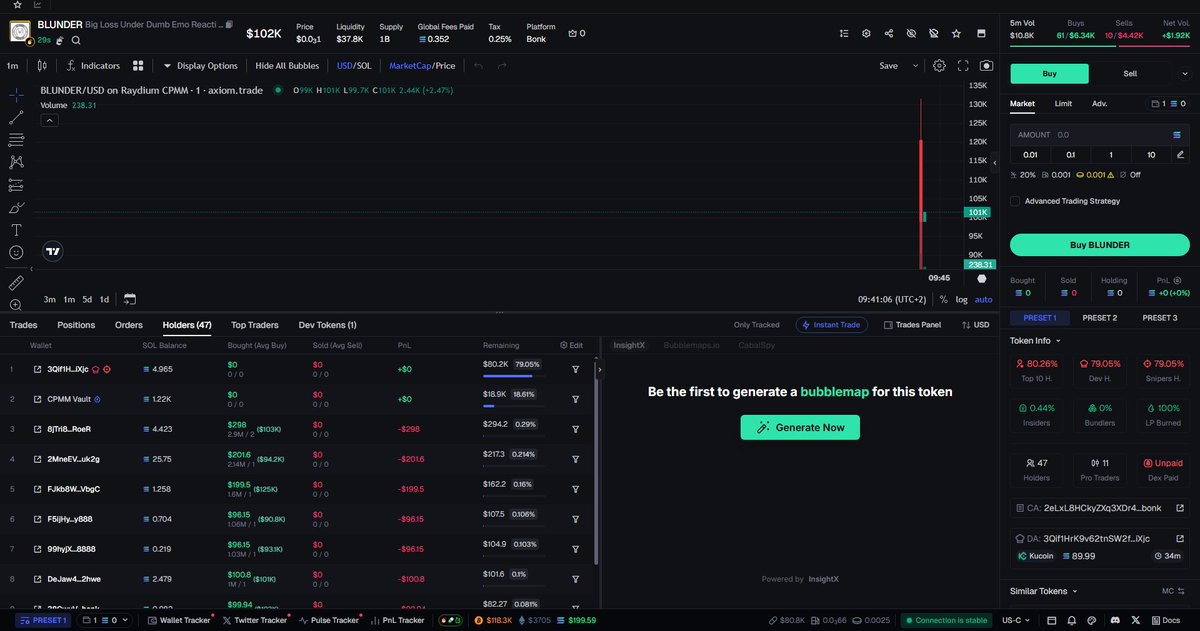Open the TradingView logo link
Screen dimensions: 1200x631
pyautogui.click(x=54, y=252)
